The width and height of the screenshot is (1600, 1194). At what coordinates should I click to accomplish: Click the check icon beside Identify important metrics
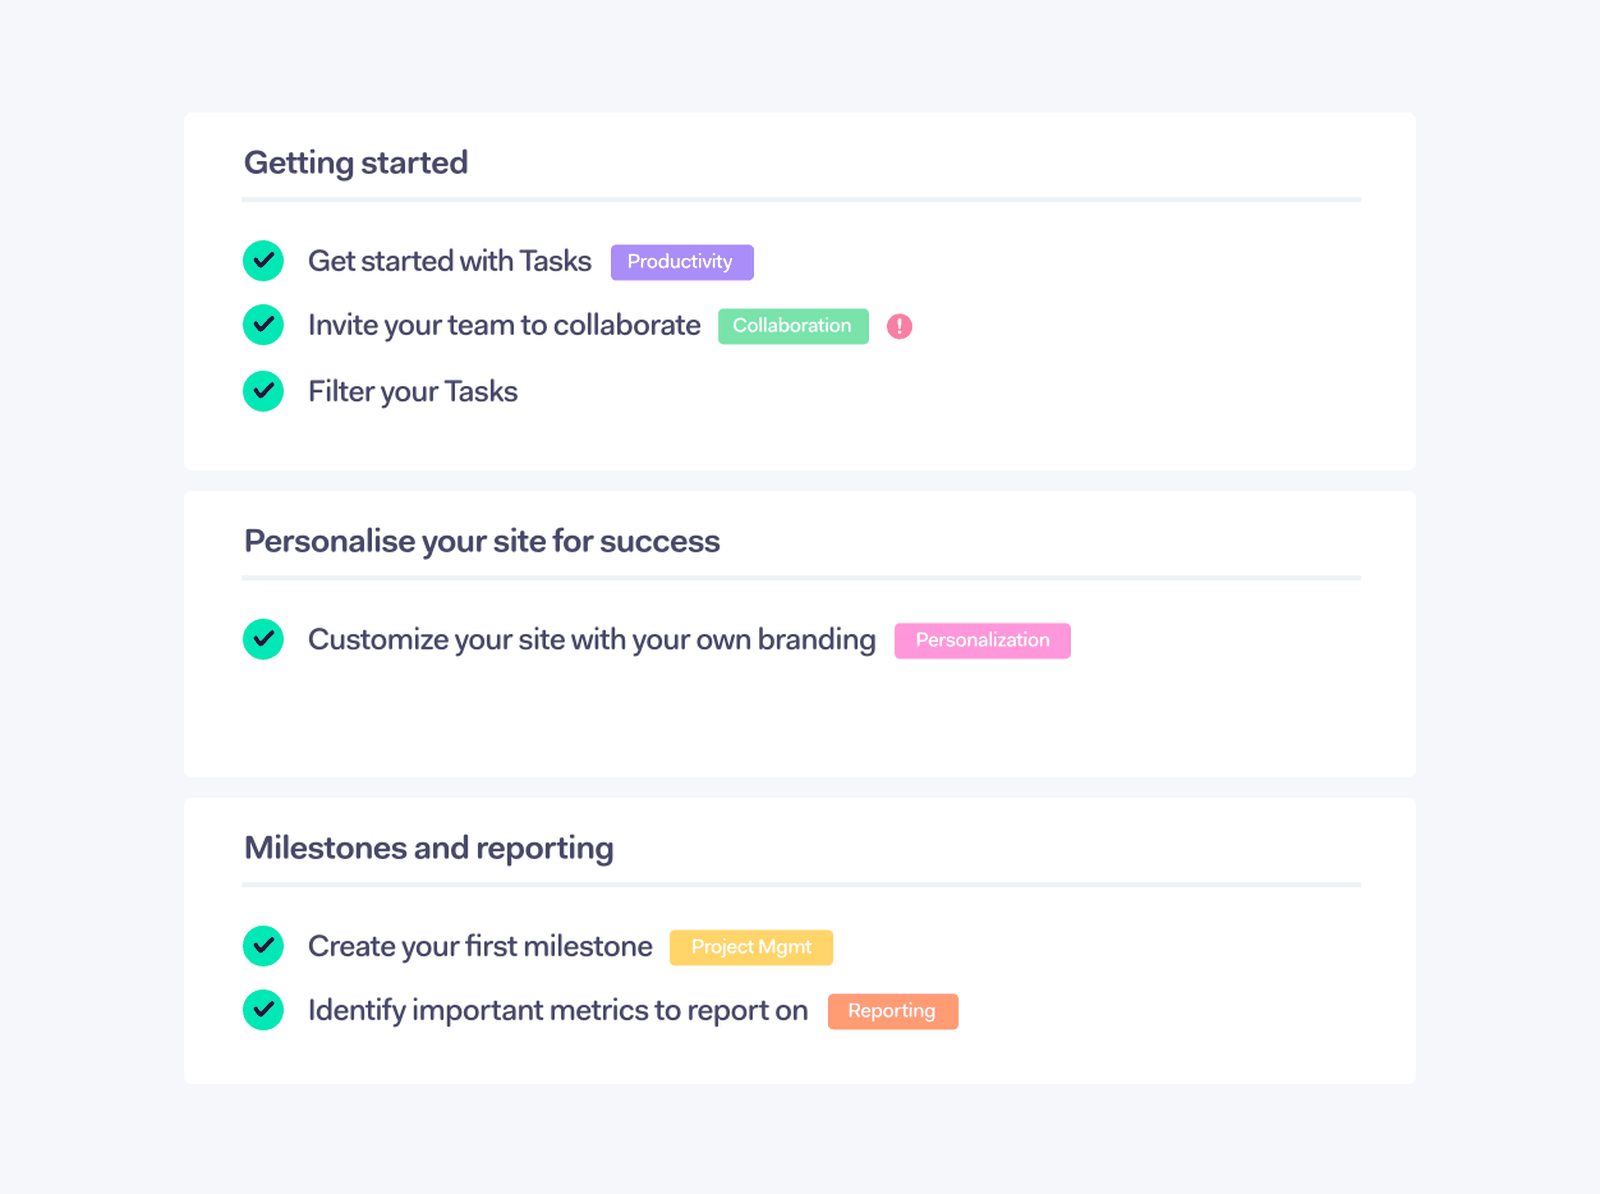[263, 1010]
